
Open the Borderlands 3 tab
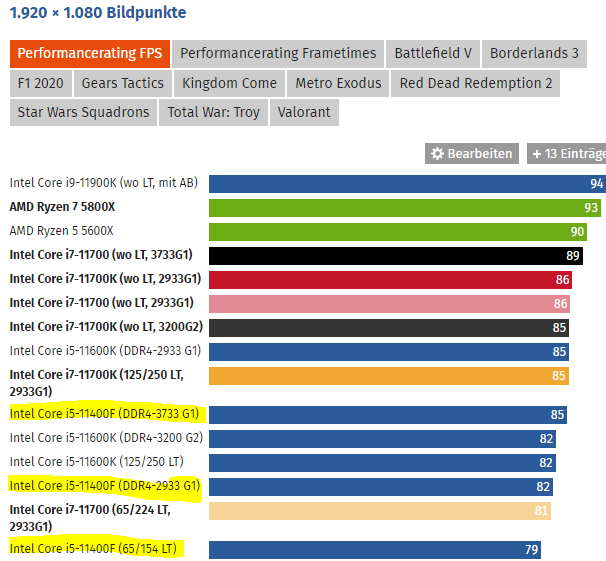[534, 54]
